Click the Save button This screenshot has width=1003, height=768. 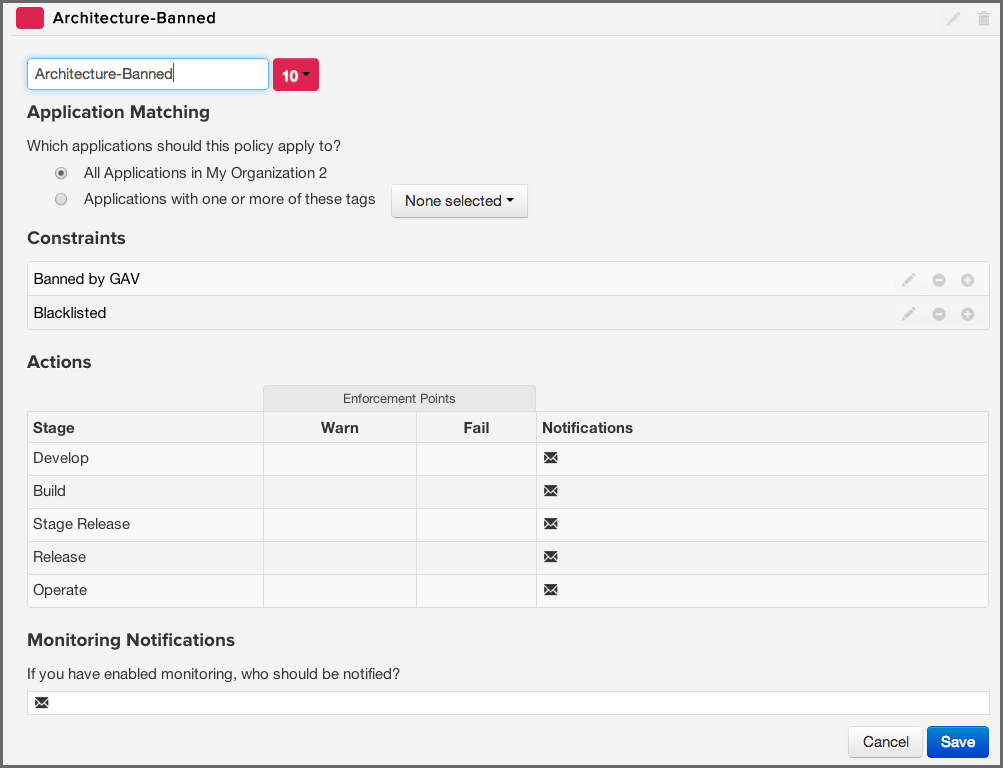957,742
